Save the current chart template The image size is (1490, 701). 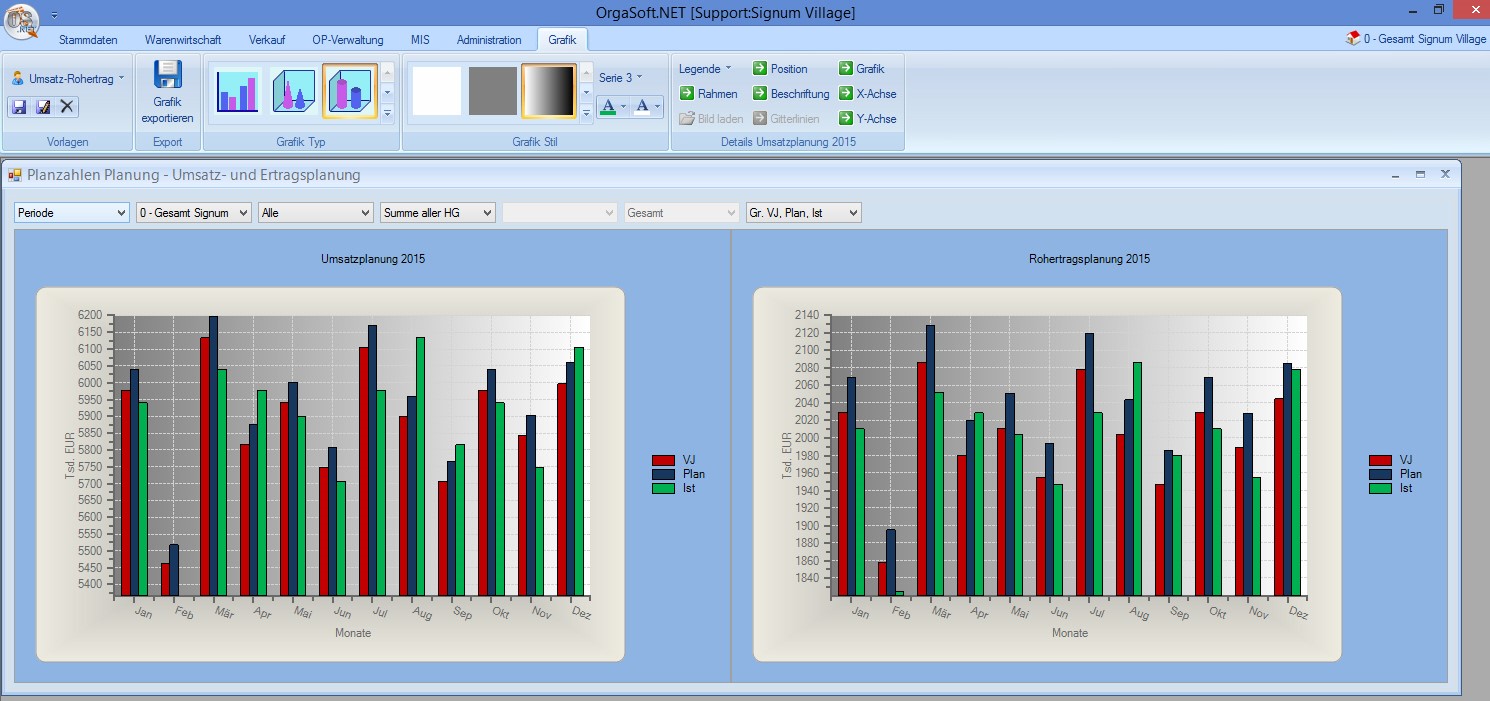(19, 106)
